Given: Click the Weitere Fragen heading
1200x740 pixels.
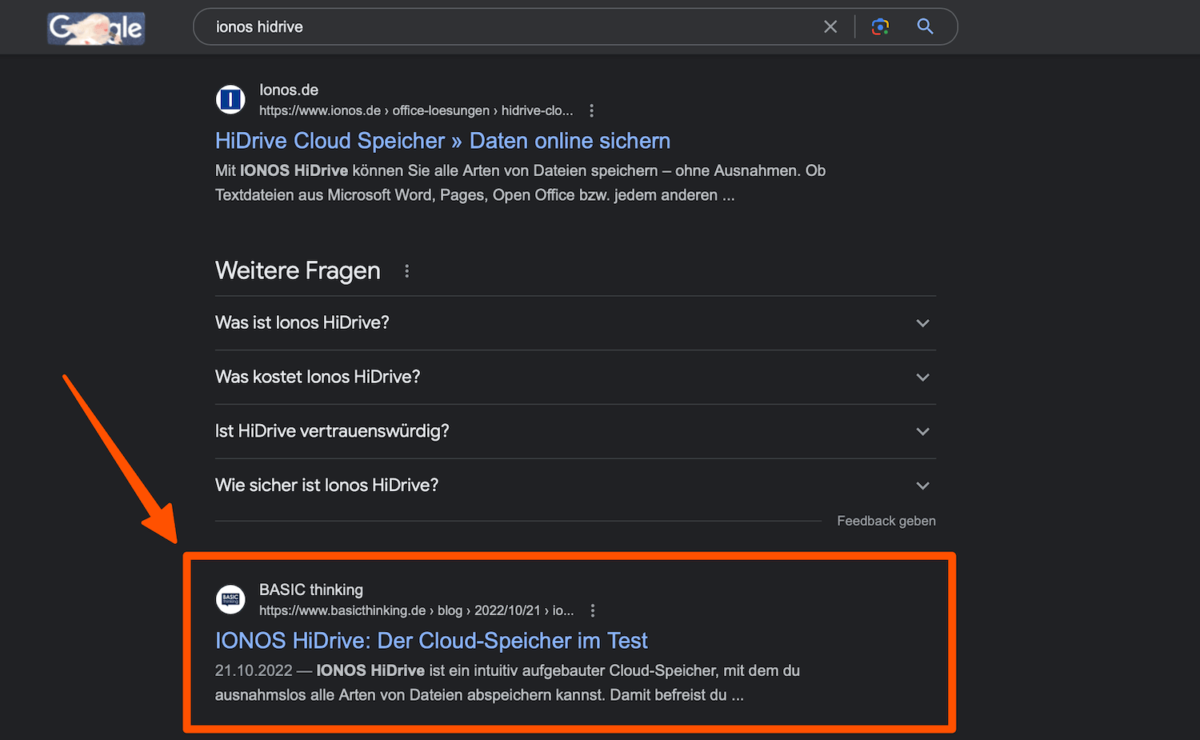Looking at the screenshot, I should point(297,270).
